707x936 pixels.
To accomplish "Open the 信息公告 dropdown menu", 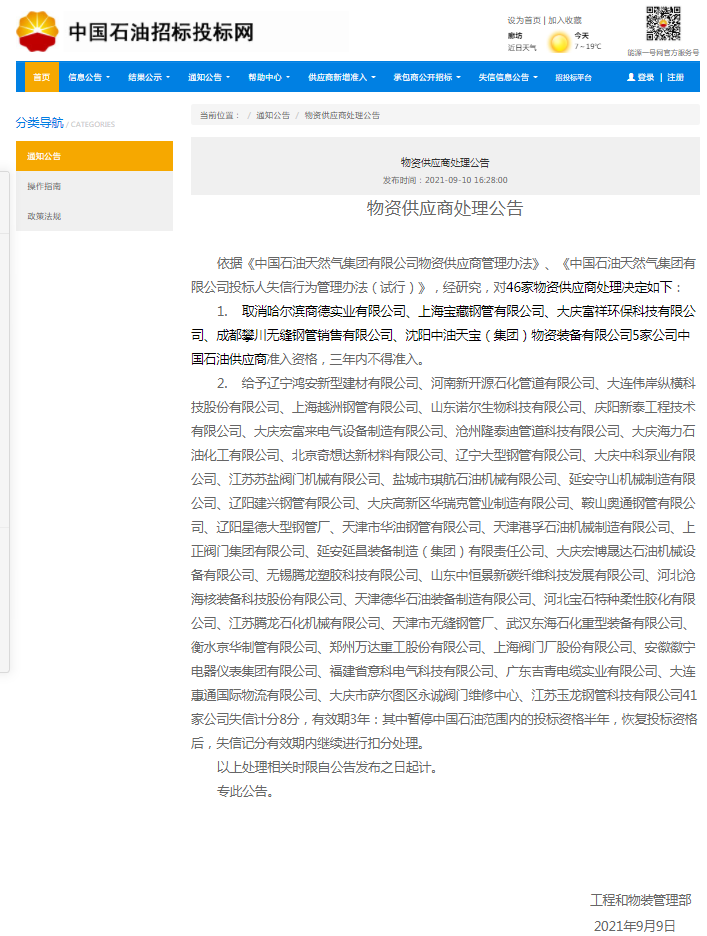I will 89,77.
